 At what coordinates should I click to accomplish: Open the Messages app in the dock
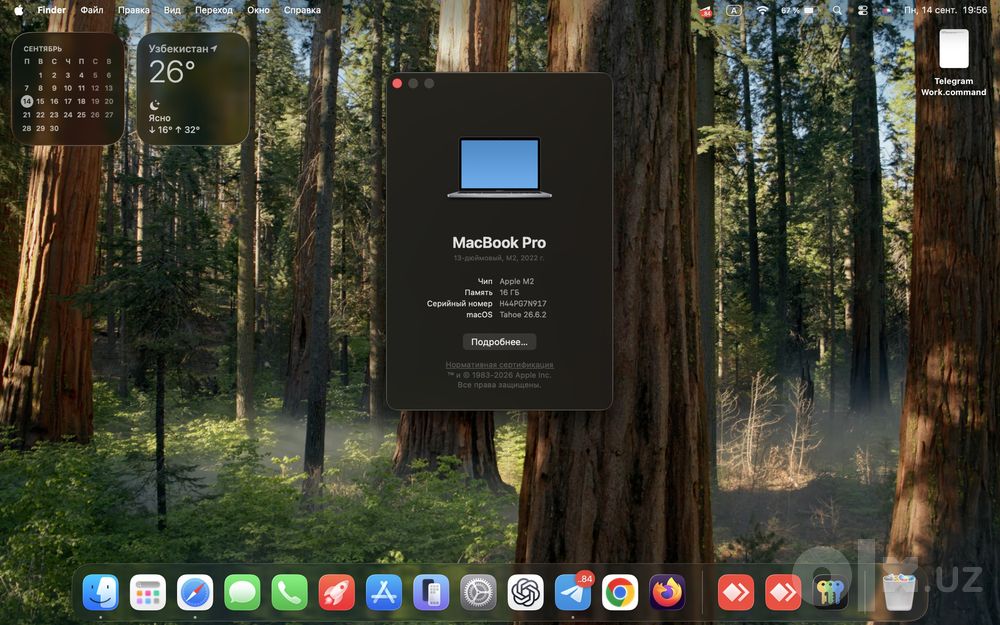tap(242, 592)
